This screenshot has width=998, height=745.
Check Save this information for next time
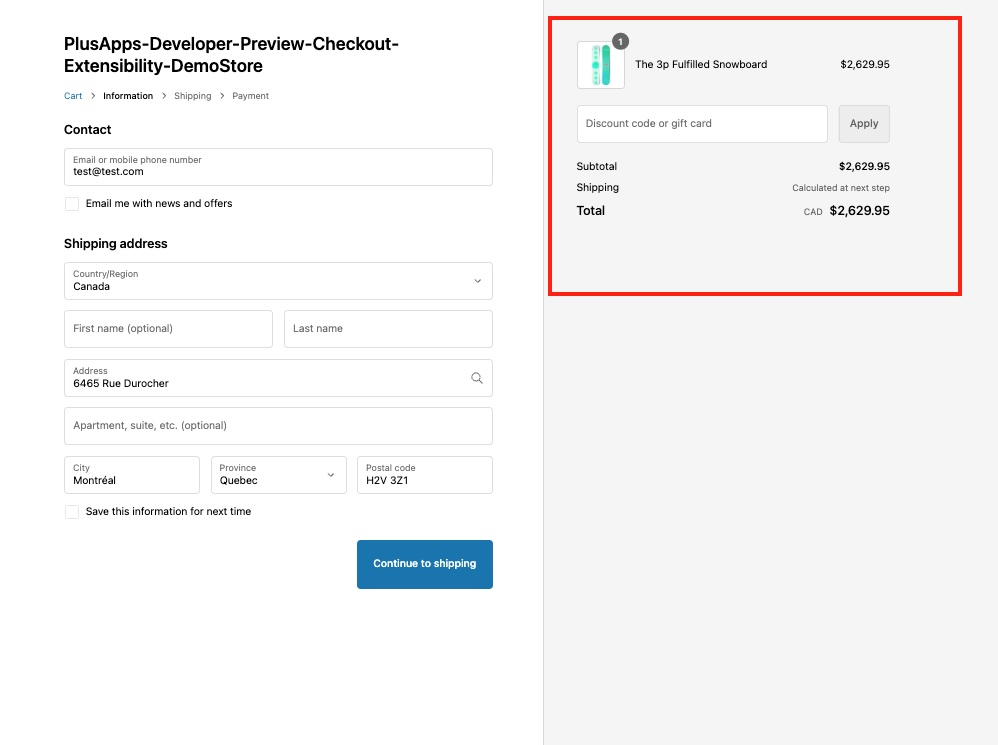click(x=72, y=512)
